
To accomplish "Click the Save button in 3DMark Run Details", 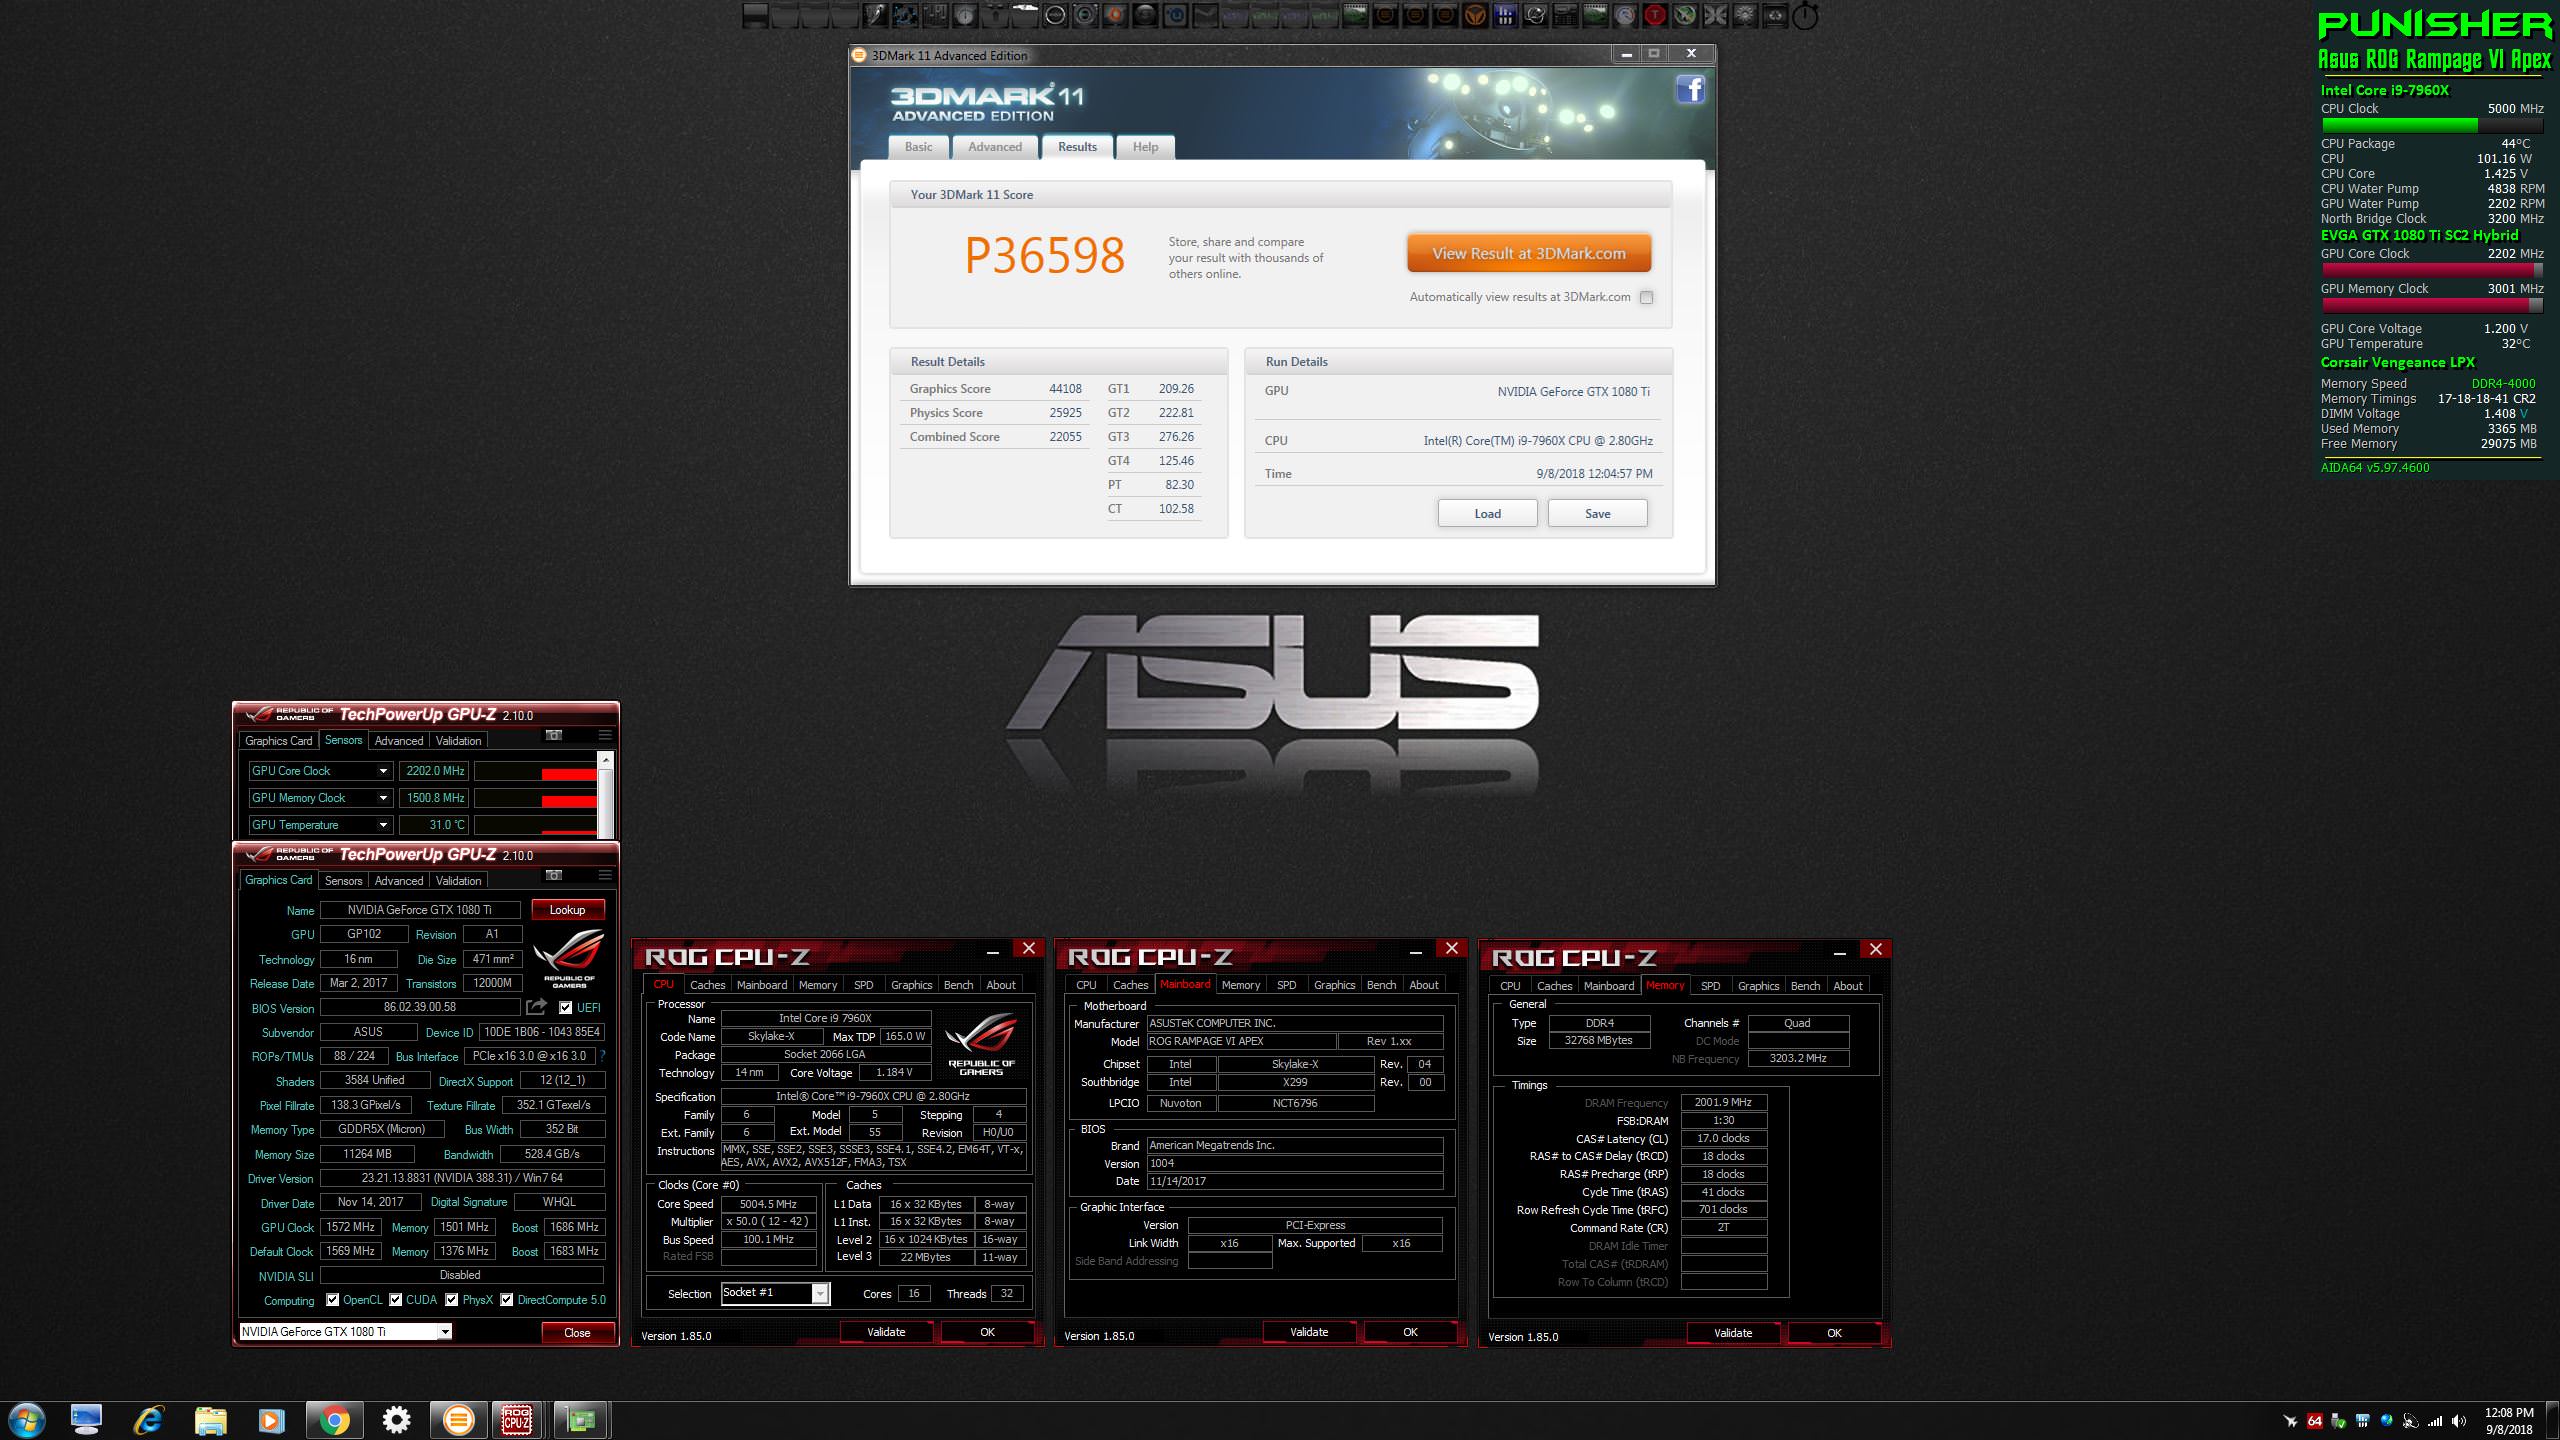I will [1597, 514].
